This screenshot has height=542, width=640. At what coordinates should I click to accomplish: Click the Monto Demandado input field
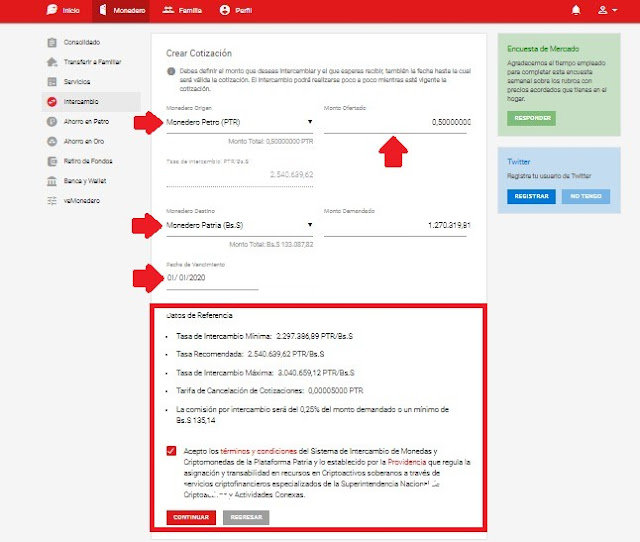(x=397, y=225)
